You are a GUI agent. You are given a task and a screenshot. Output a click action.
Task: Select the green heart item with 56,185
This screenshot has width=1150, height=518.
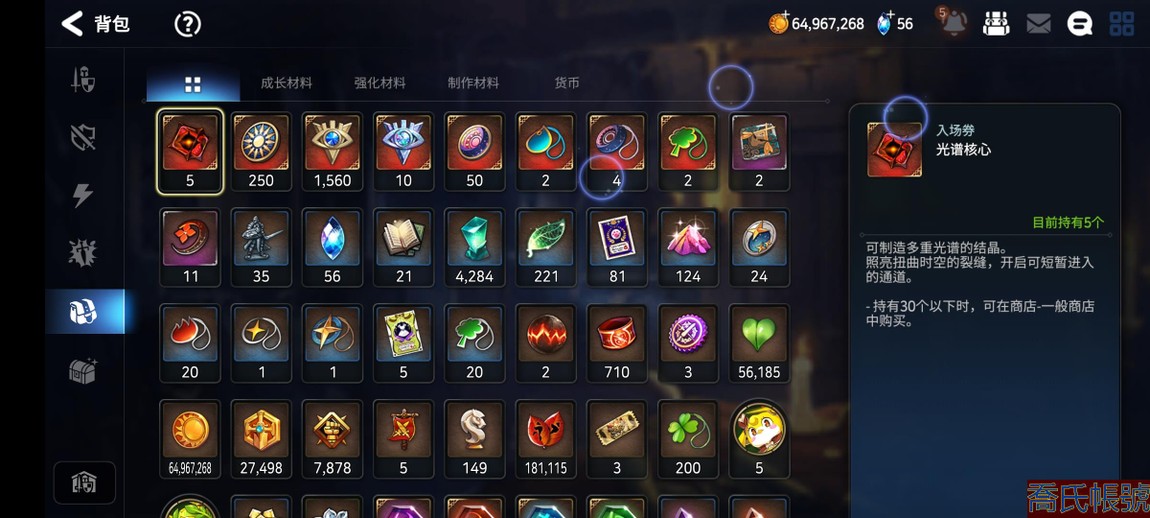[x=759, y=344]
